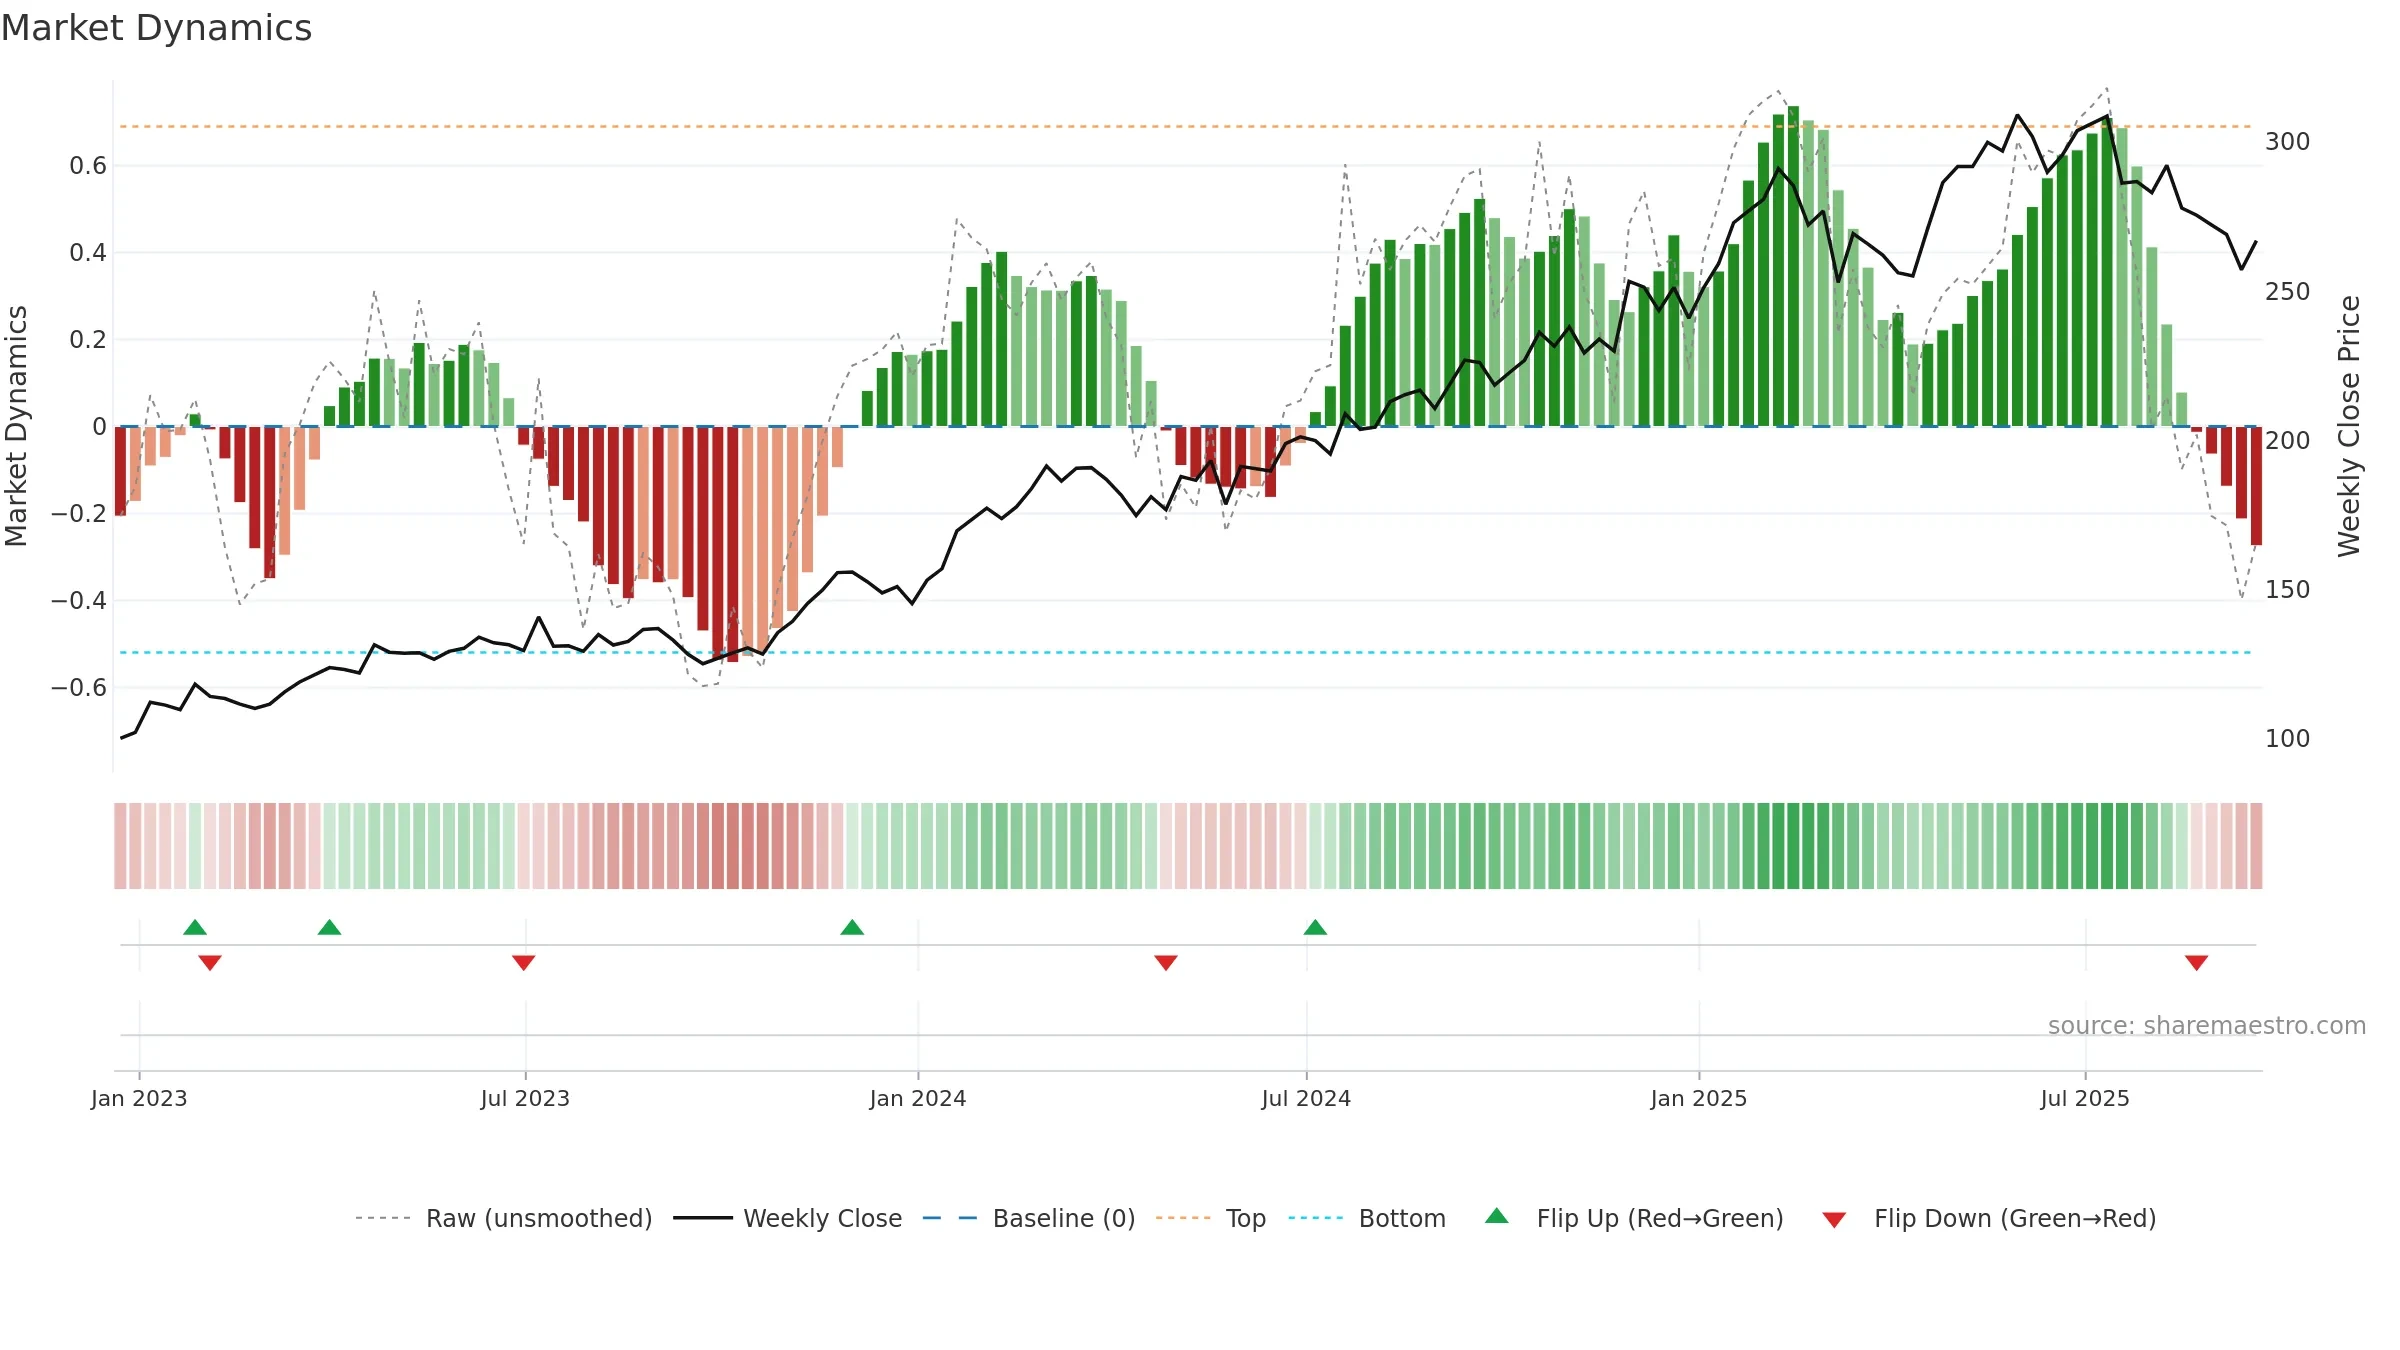Image resolution: width=2400 pixels, height=1350 pixels.
Task: Click the darkest red heat strip cell in late 2023
Action: click(x=733, y=846)
